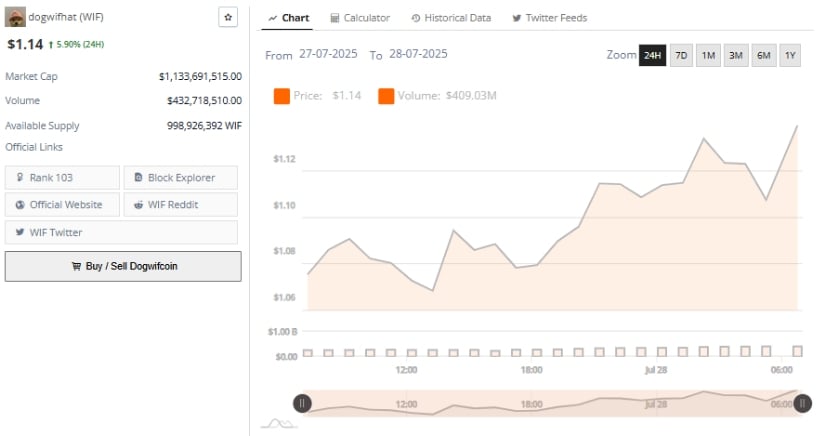Screen dimensions: 825x436
Task: Click the Rank 103 button
Action: (63, 178)
